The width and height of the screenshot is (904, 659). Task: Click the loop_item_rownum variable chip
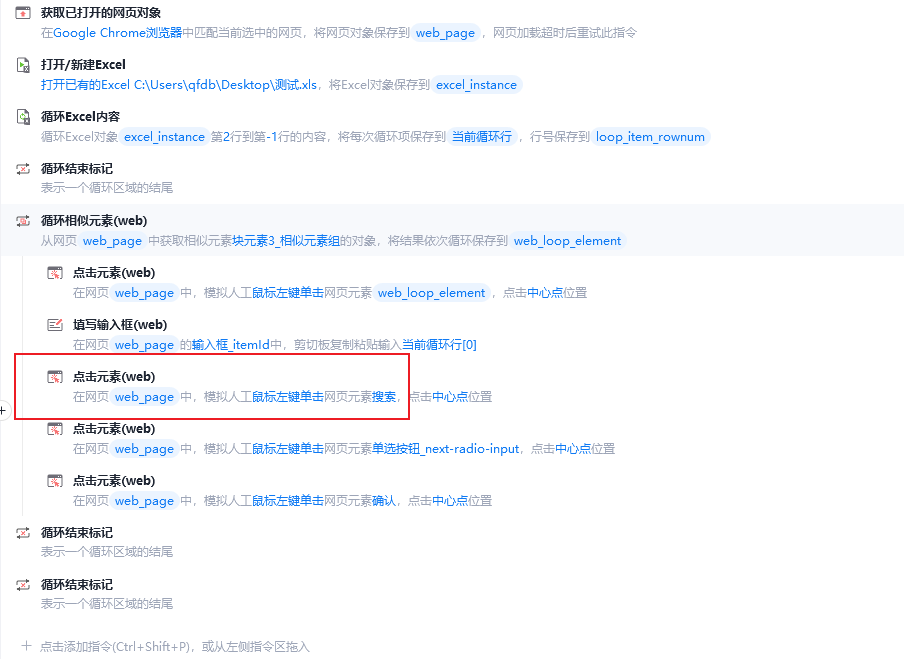point(650,137)
